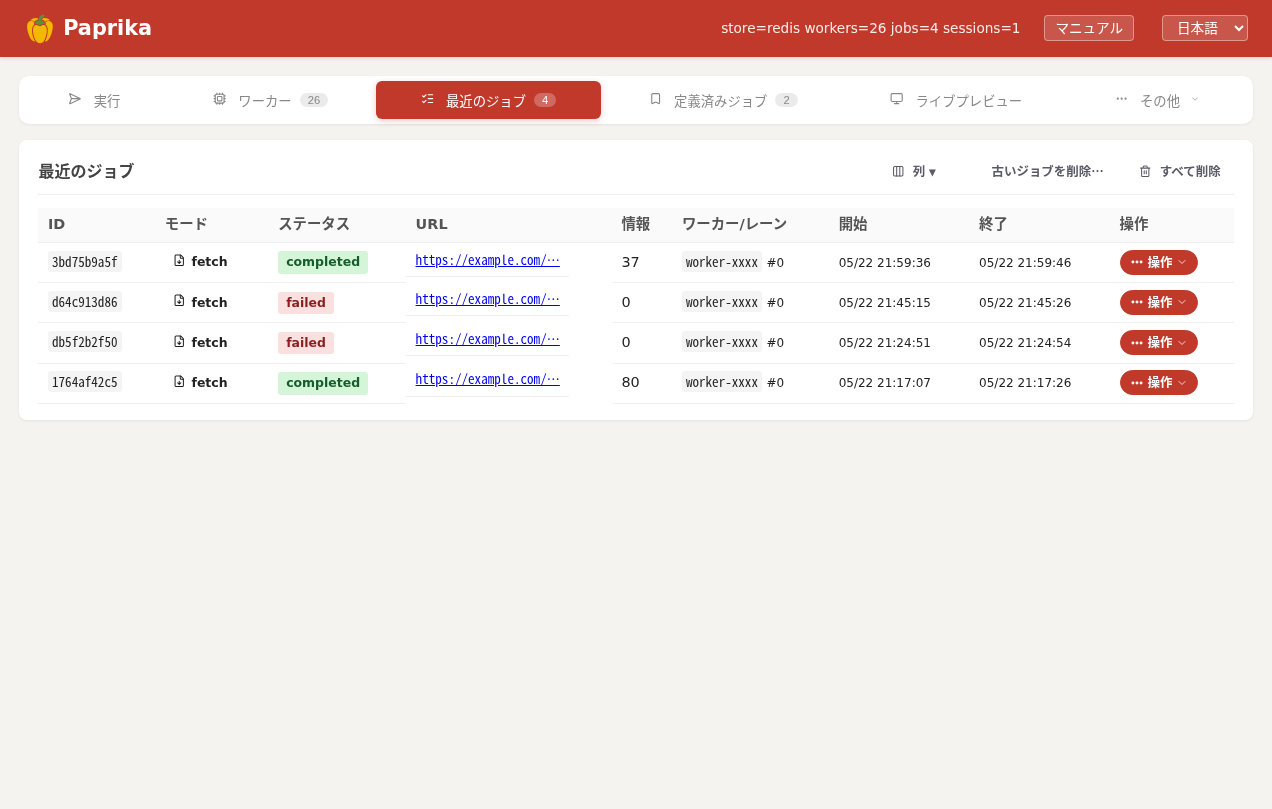Click job ID d64c913d86
The height and width of the screenshot is (809, 1272).
click(85, 302)
